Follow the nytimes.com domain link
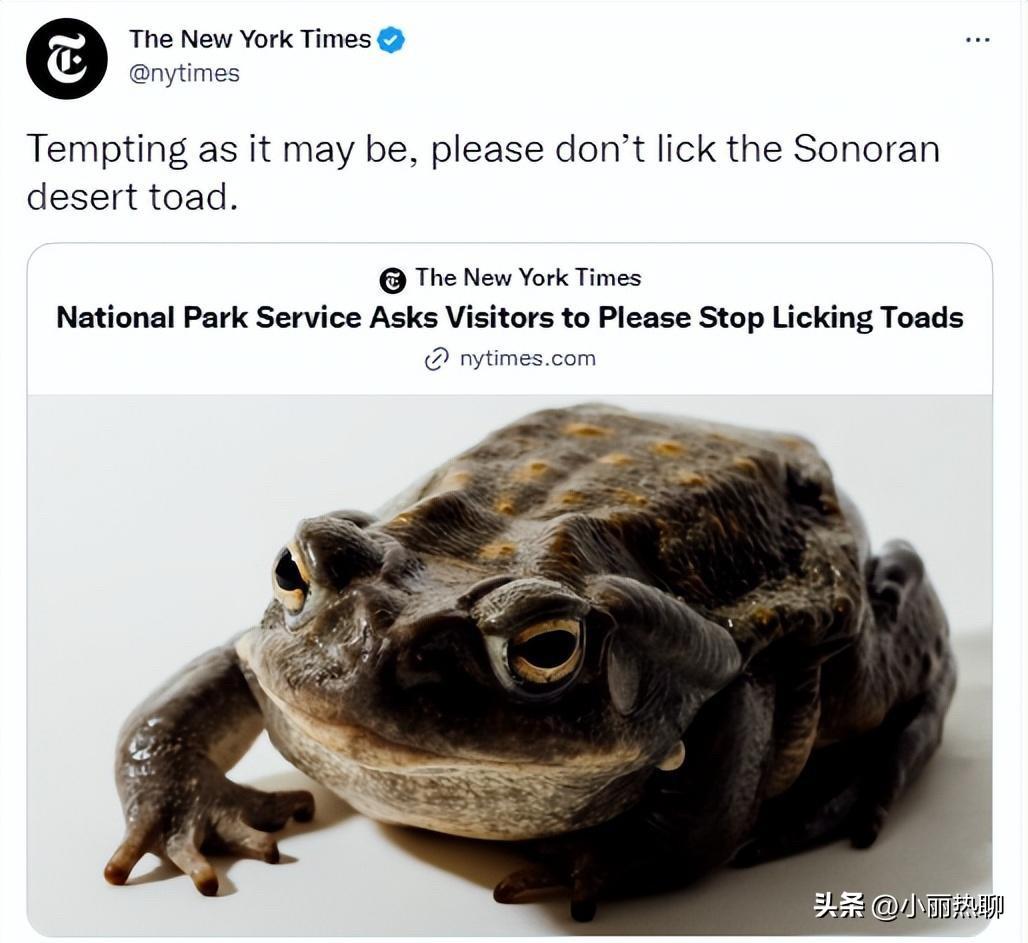 click(x=528, y=359)
